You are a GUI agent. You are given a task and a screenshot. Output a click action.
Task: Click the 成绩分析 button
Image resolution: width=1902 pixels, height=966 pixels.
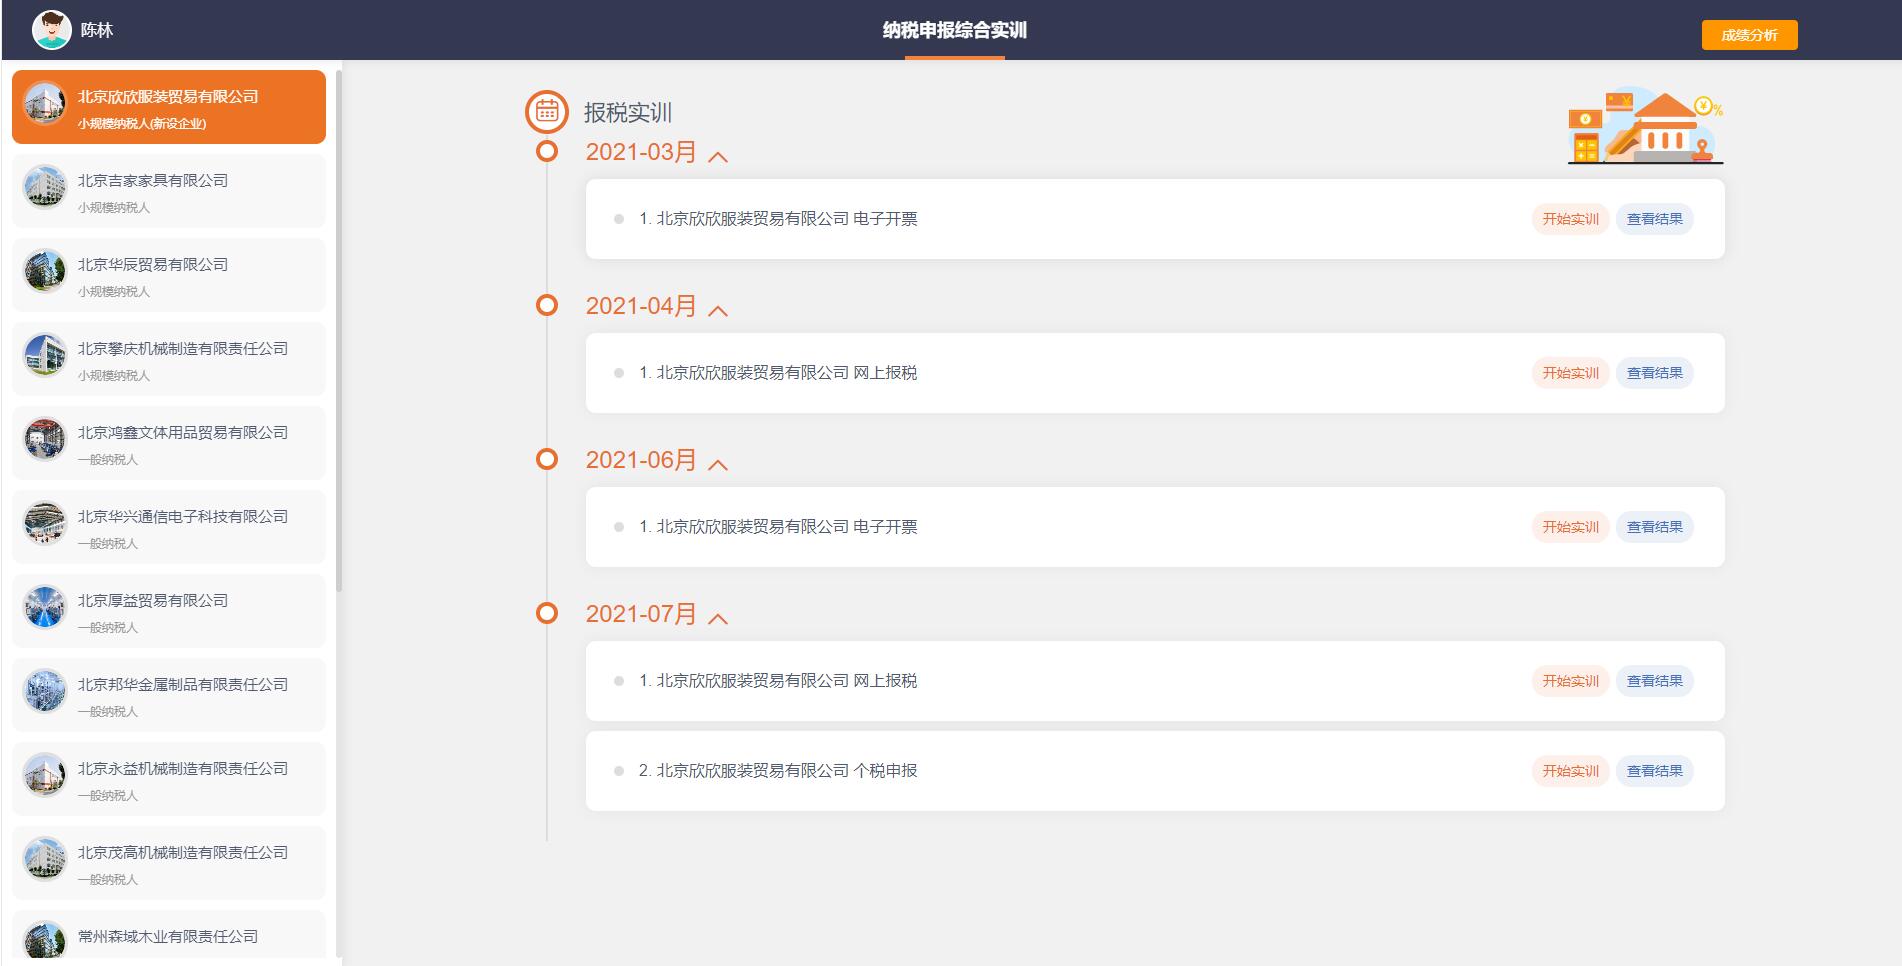[x=1749, y=35]
